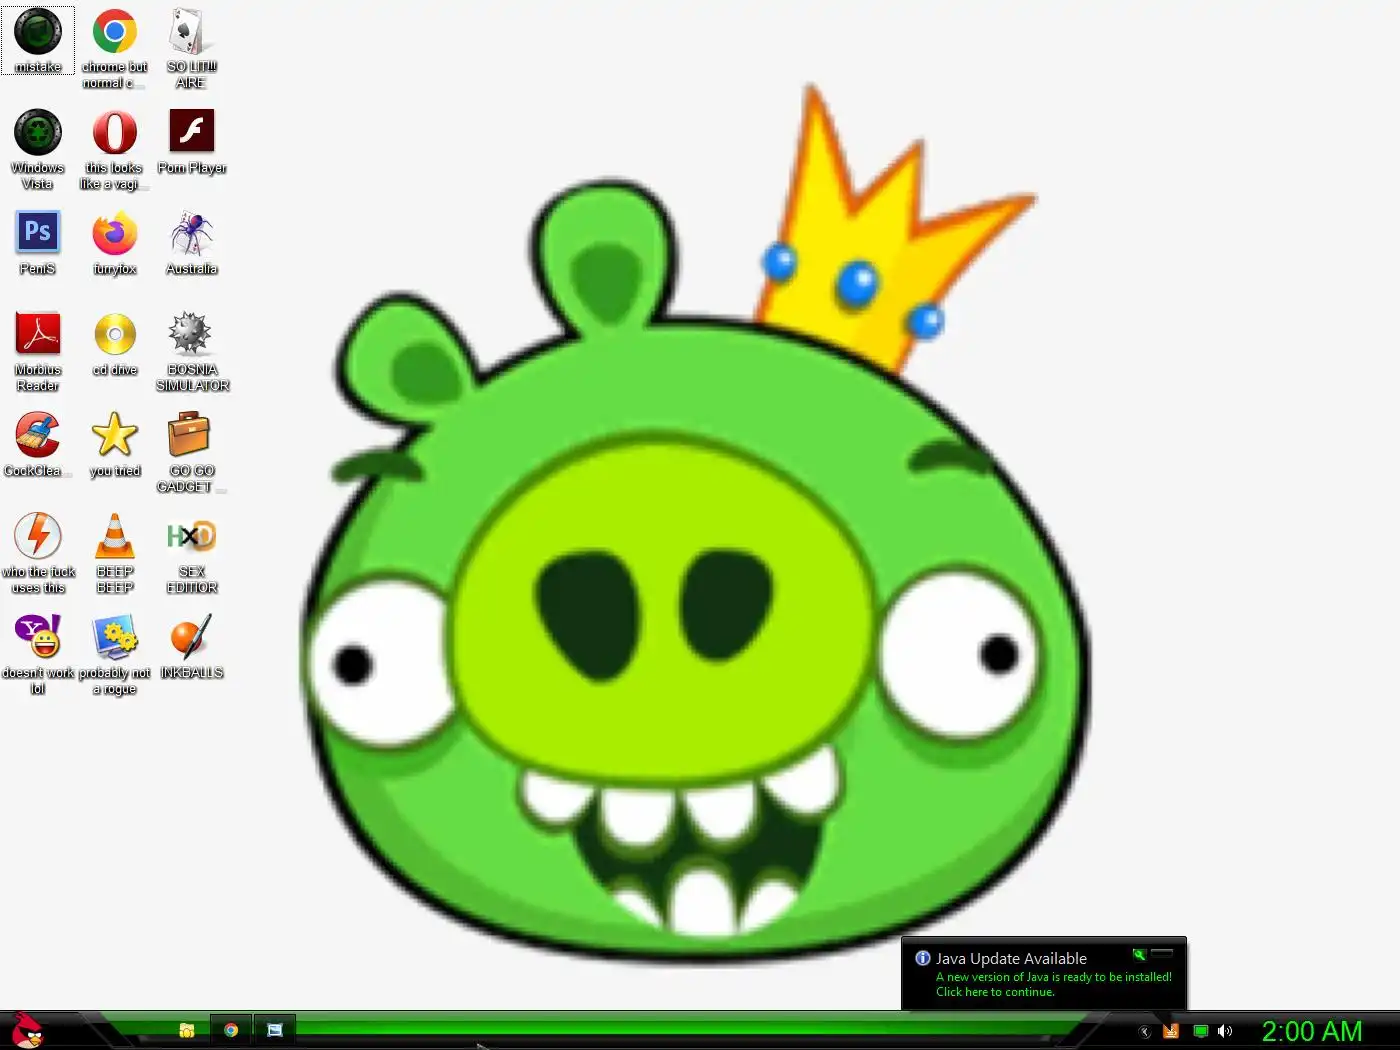
Task: Open the Start menu Angry Bird button
Action: (27, 1030)
